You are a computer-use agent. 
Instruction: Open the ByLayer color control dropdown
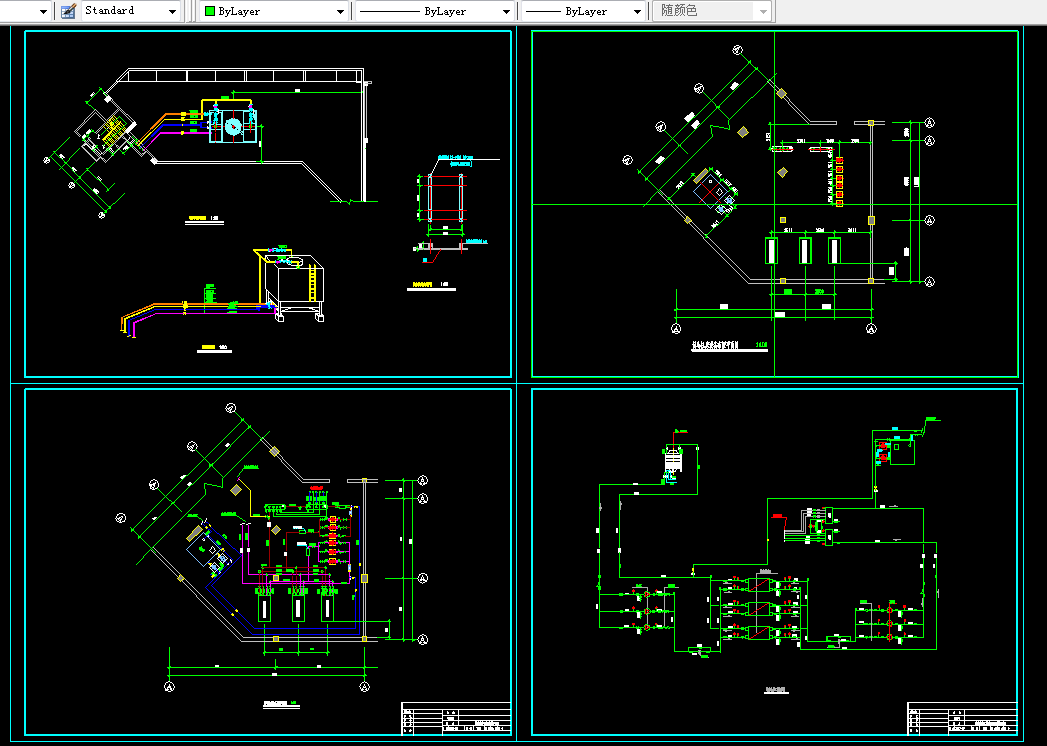pos(340,11)
